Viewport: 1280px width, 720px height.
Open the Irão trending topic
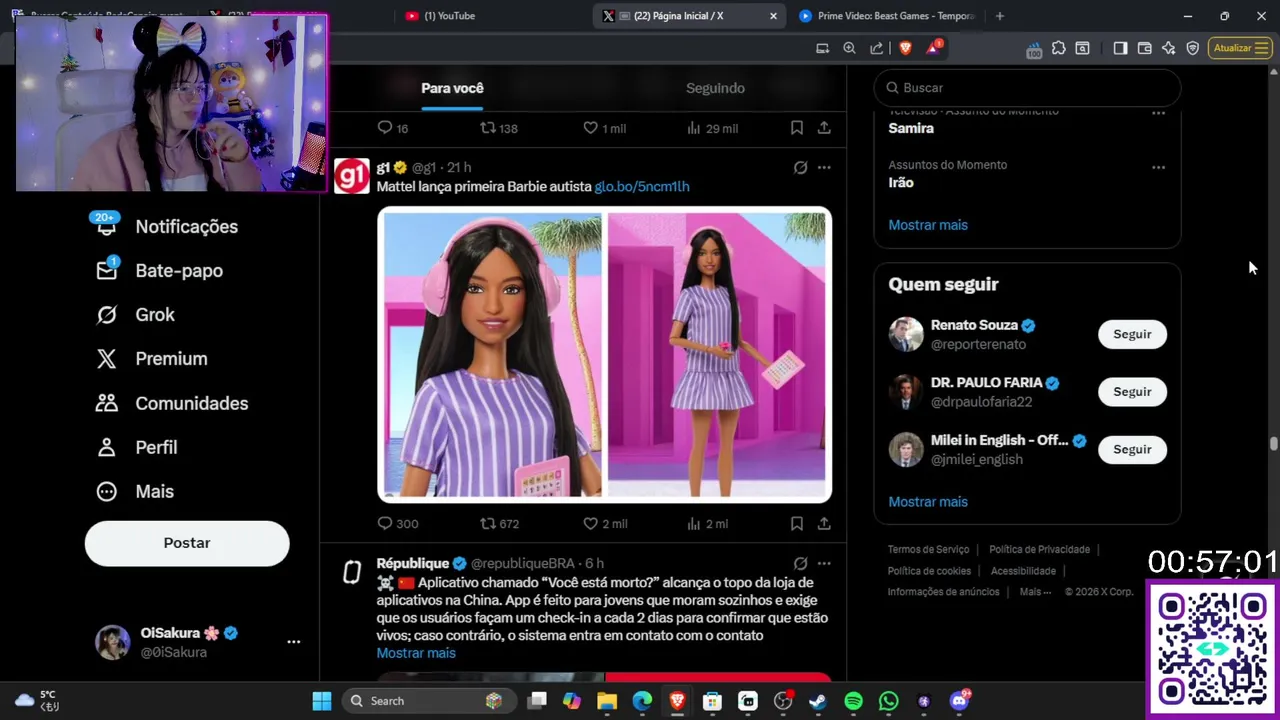coord(901,183)
